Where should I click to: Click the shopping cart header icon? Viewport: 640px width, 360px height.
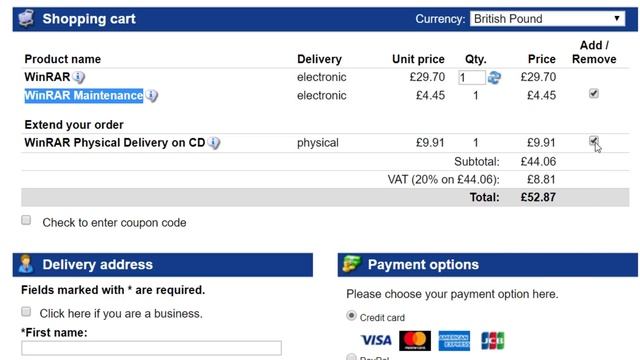(x=26, y=19)
